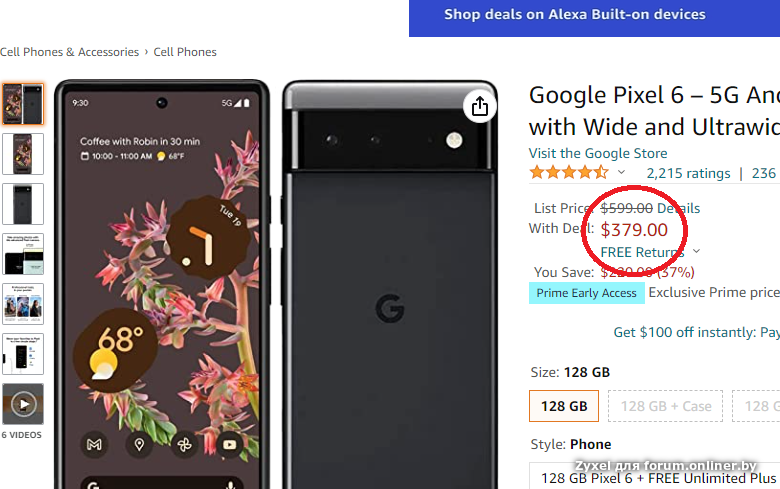Visit the Google Store link
Image resolution: width=780 pixels, height=489 pixels.
[598, 153]
